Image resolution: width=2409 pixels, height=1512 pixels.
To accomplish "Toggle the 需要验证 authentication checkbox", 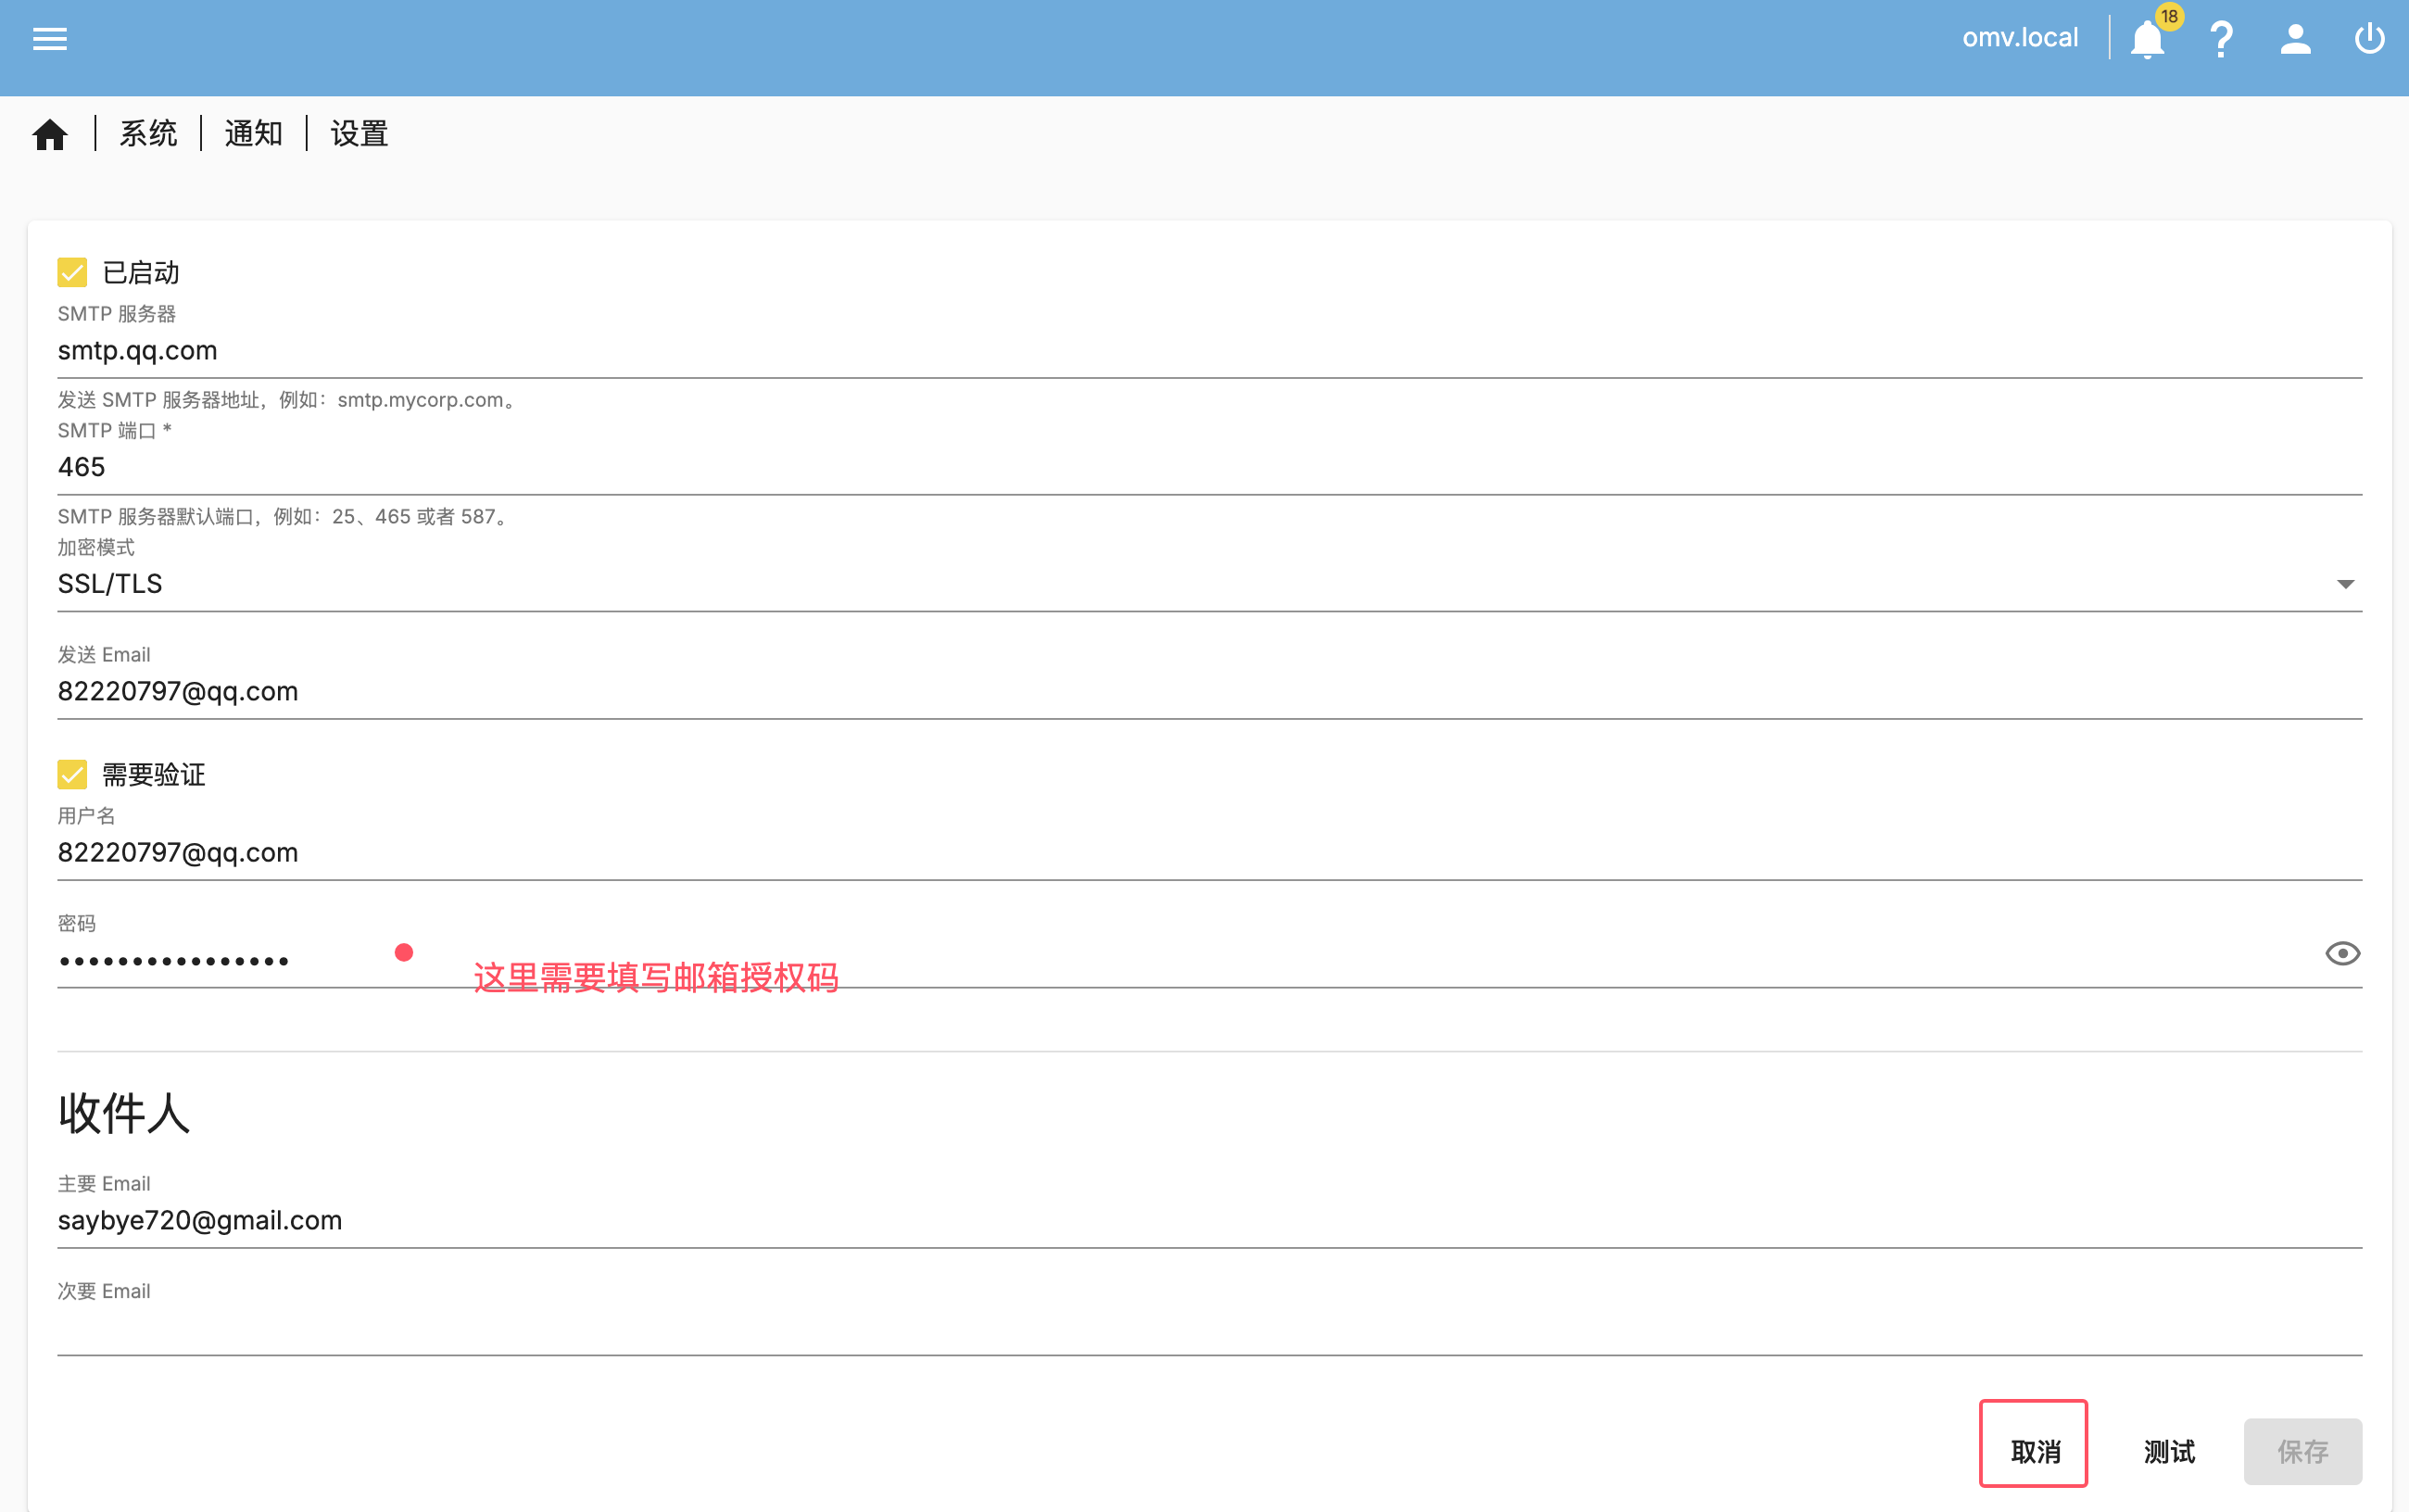I will [72, 774].
